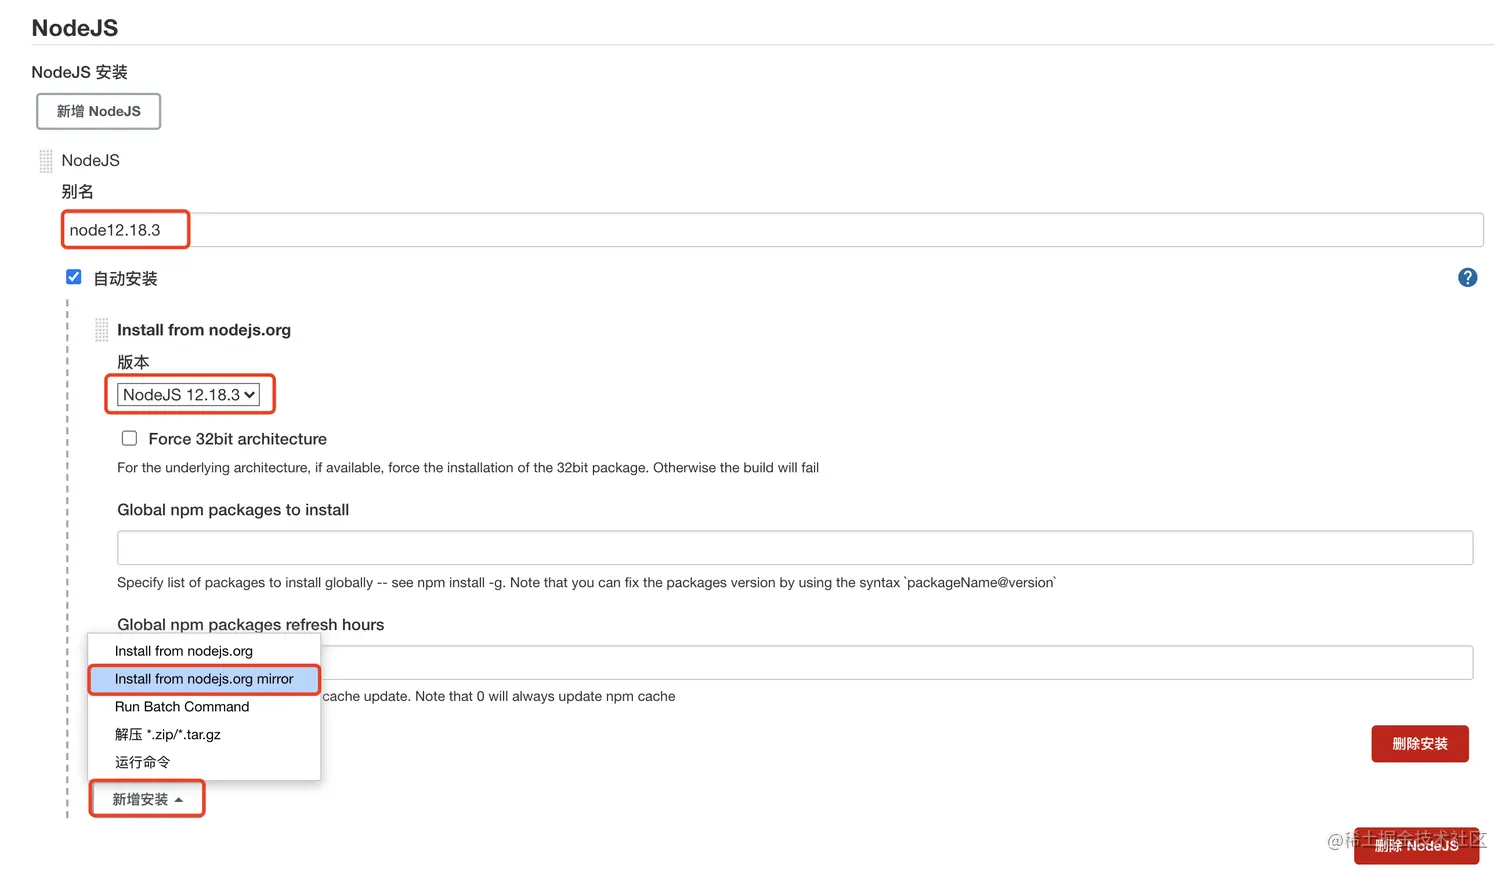Grab the Install from nodejs.org drag handle

102,330
